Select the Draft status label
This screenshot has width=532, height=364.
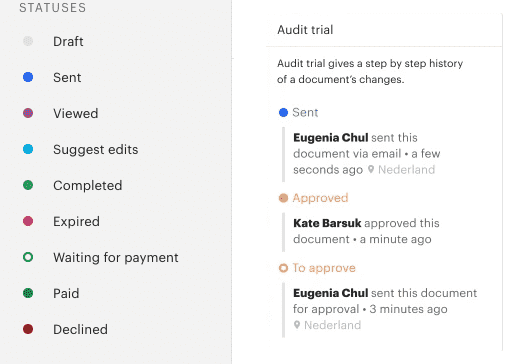tap(68, 41)
